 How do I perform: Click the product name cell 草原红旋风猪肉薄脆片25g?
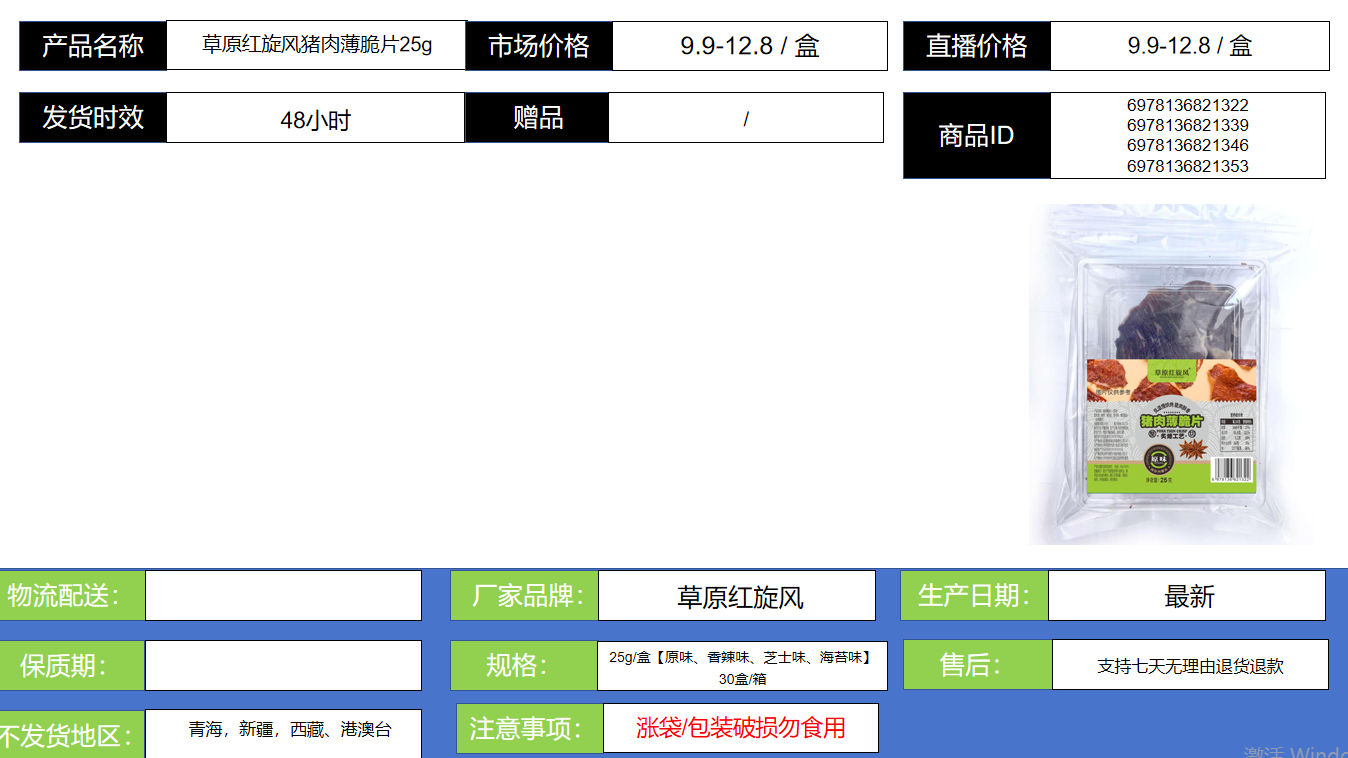tap(316, 46)
